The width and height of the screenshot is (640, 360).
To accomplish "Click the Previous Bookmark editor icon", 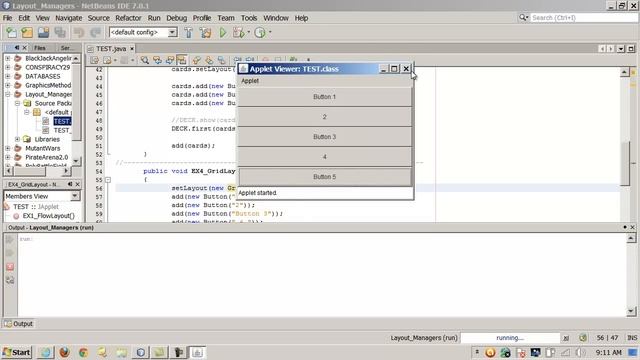I will coord(196,60).
